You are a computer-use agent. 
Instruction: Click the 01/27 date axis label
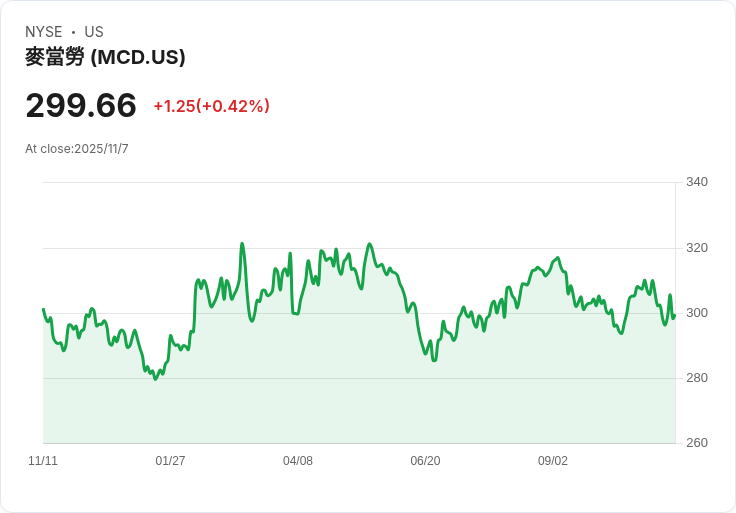click(170, 461)
